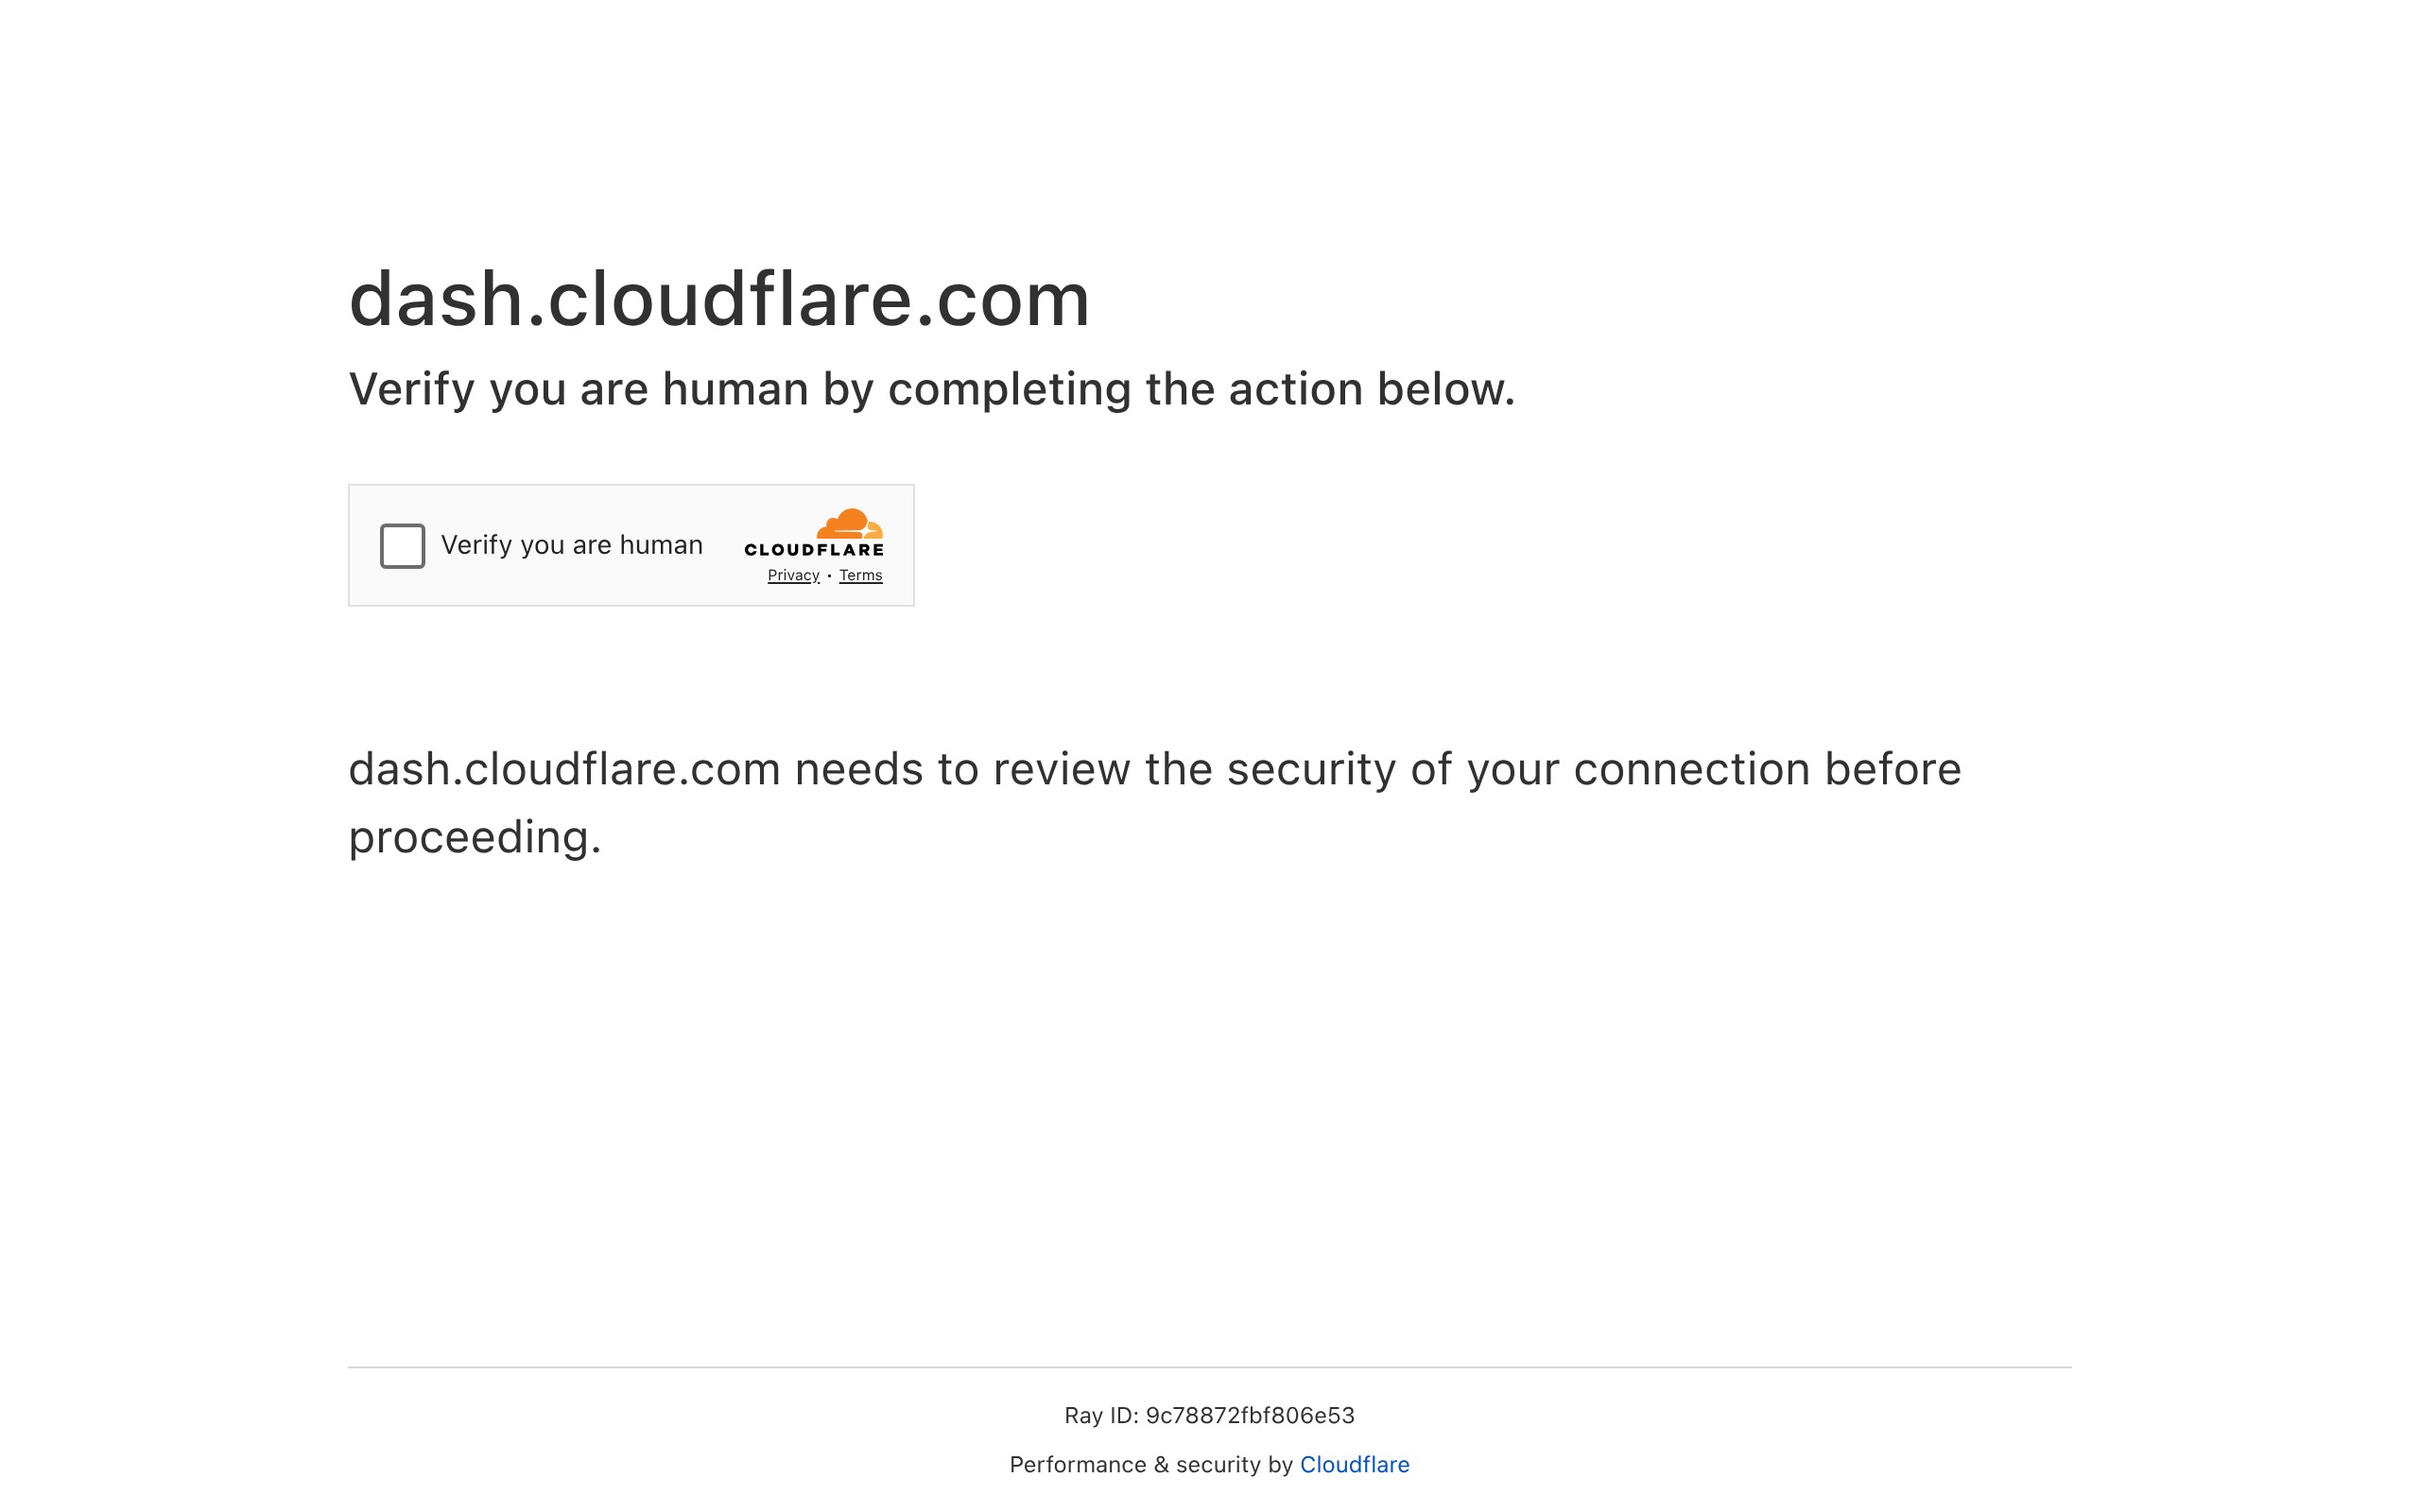Open the Privacy link
This screenshot has height=1512, width=2420.
[792, 575]
